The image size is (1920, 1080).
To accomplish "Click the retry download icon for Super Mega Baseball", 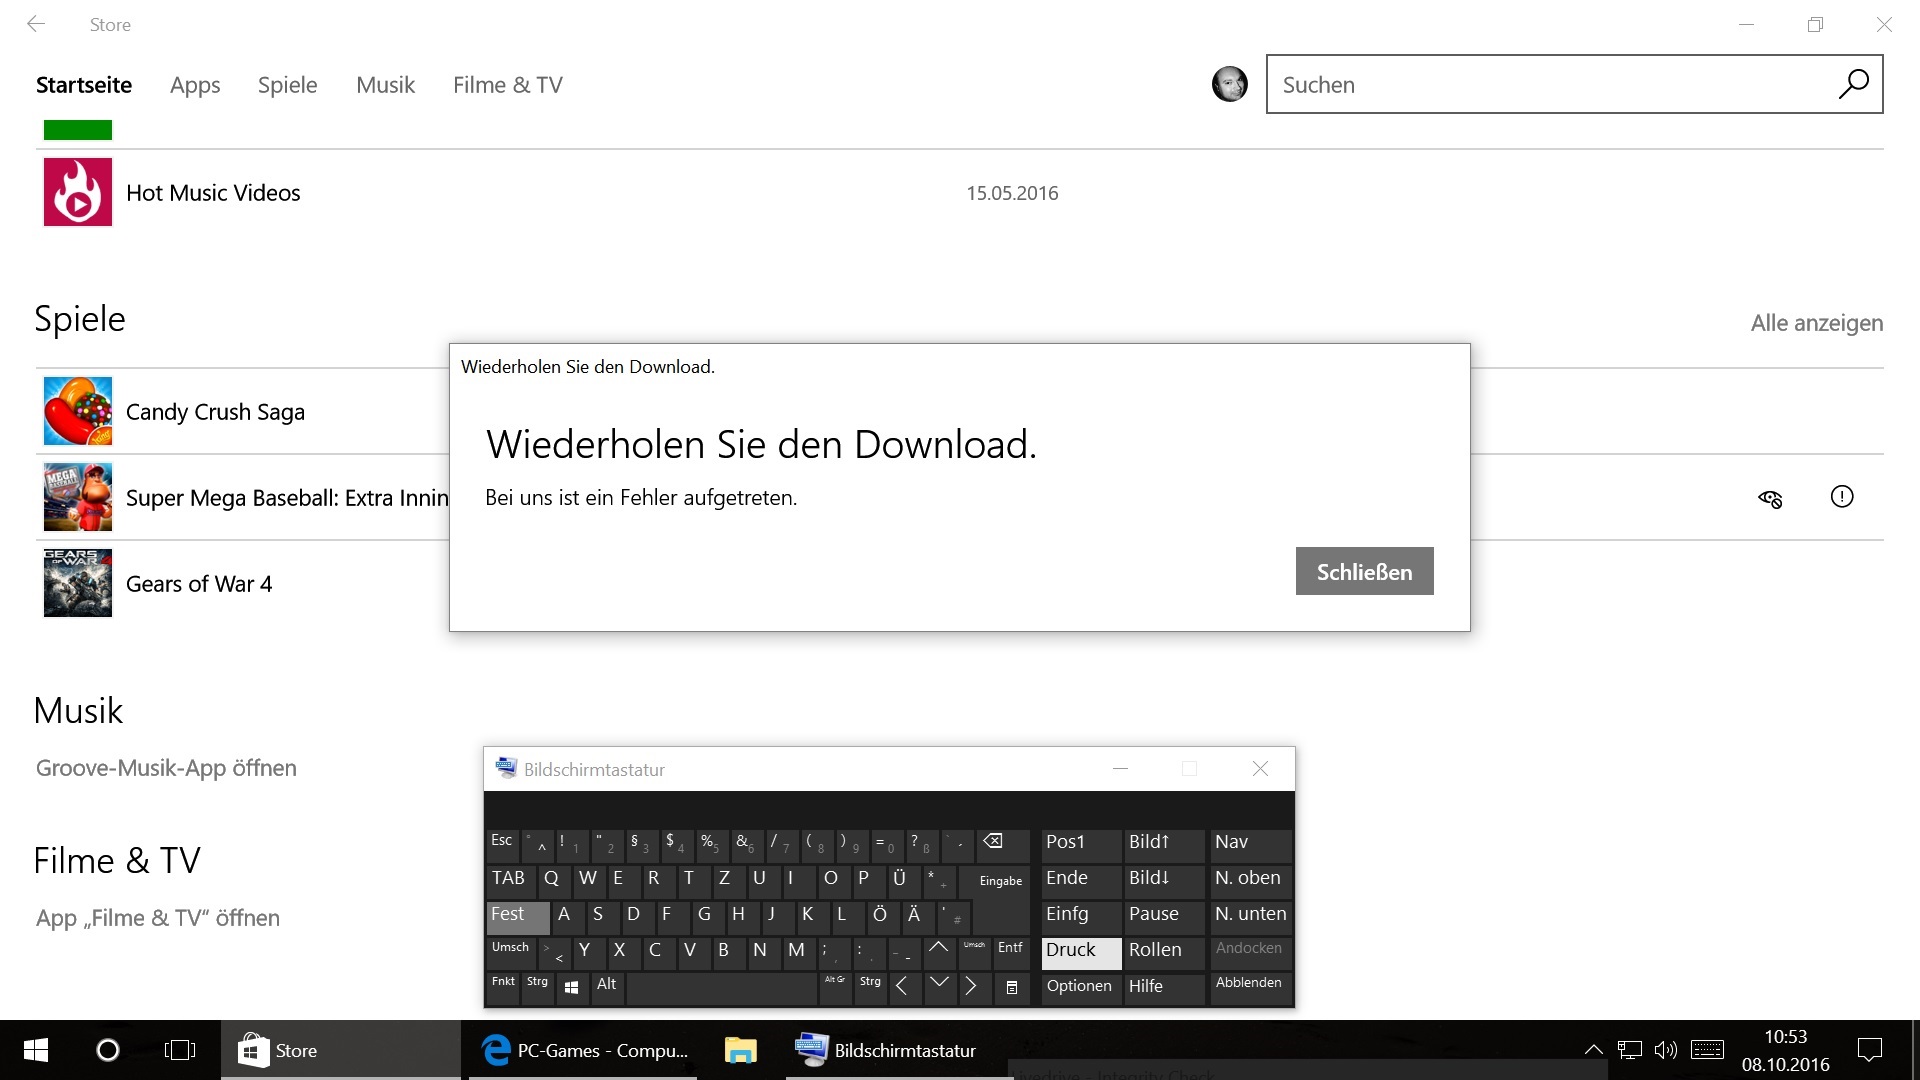I will [1770, 498].
